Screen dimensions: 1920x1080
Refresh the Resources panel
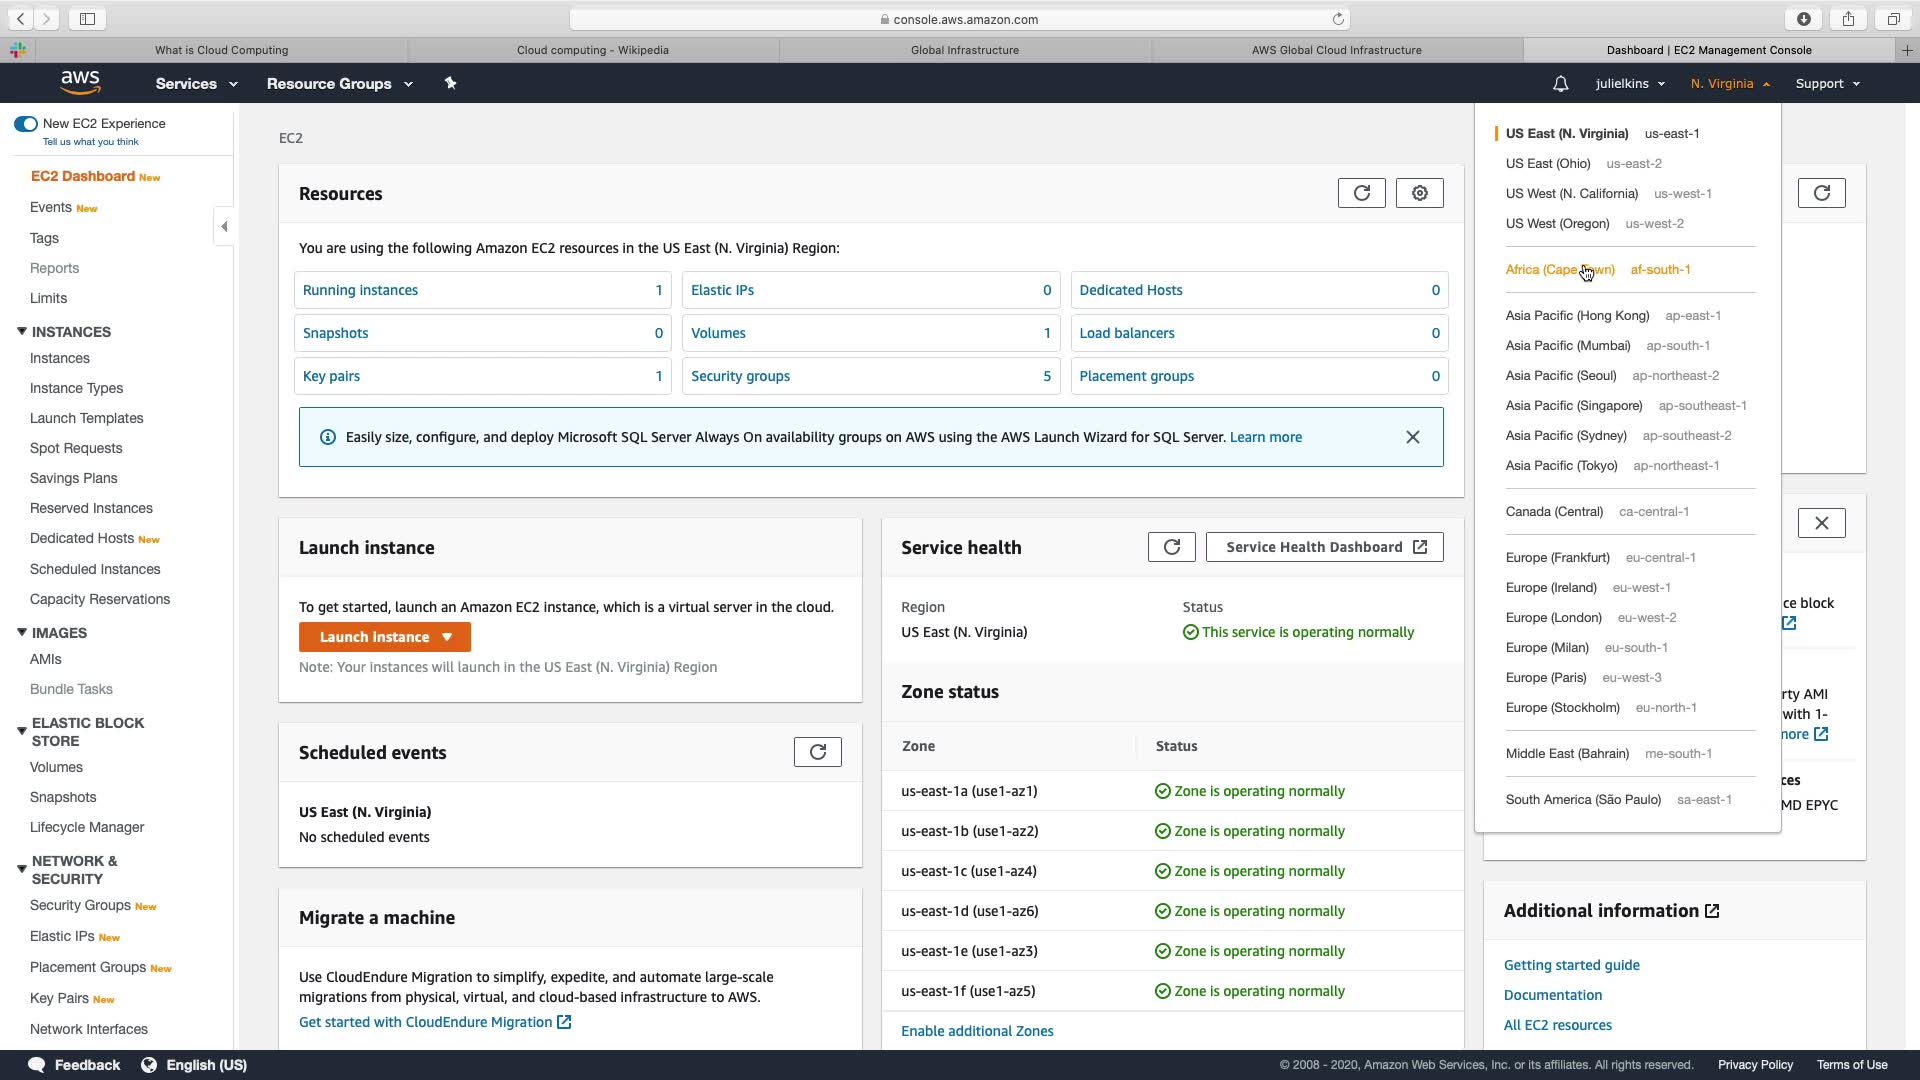1361,193
